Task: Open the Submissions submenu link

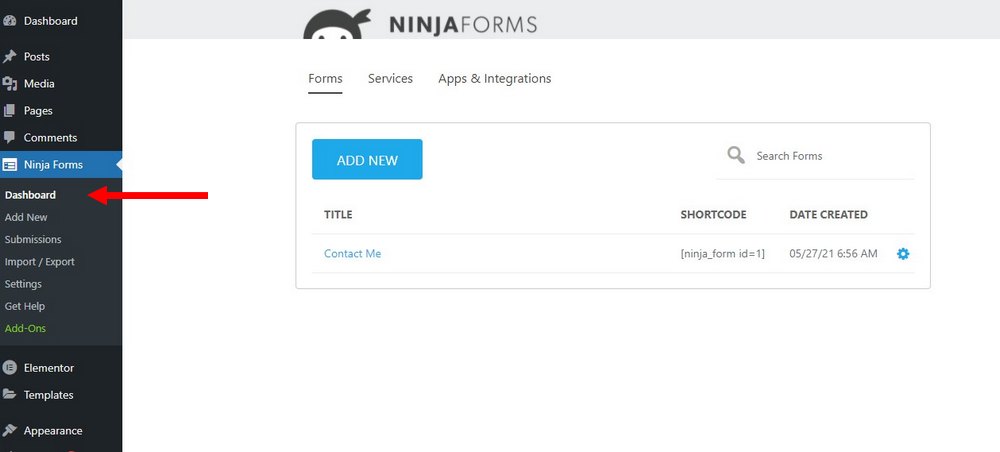Action: (x=33, y=240)
